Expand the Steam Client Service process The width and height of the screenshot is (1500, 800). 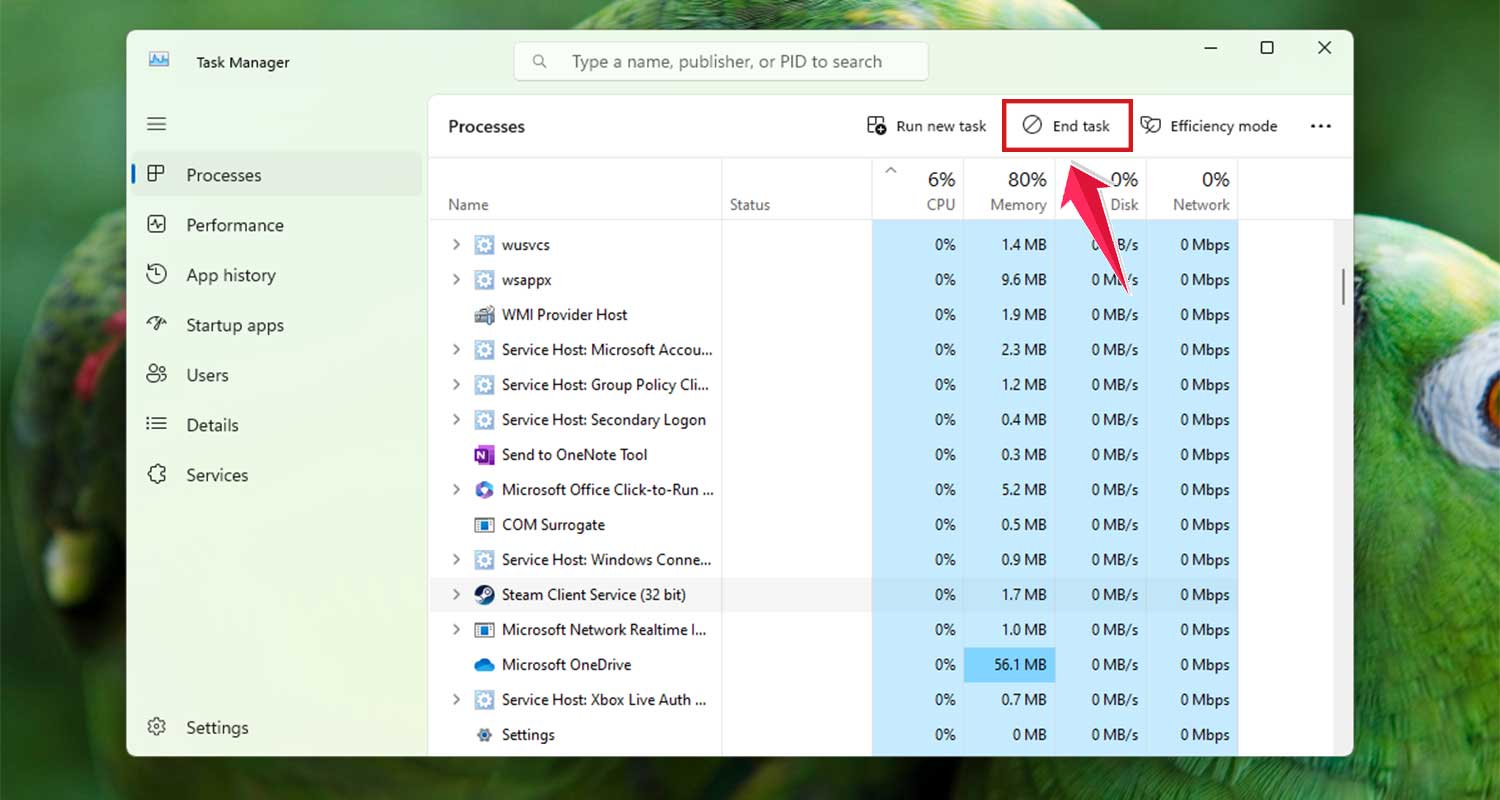pyautogui.click(x=456, y=594)
